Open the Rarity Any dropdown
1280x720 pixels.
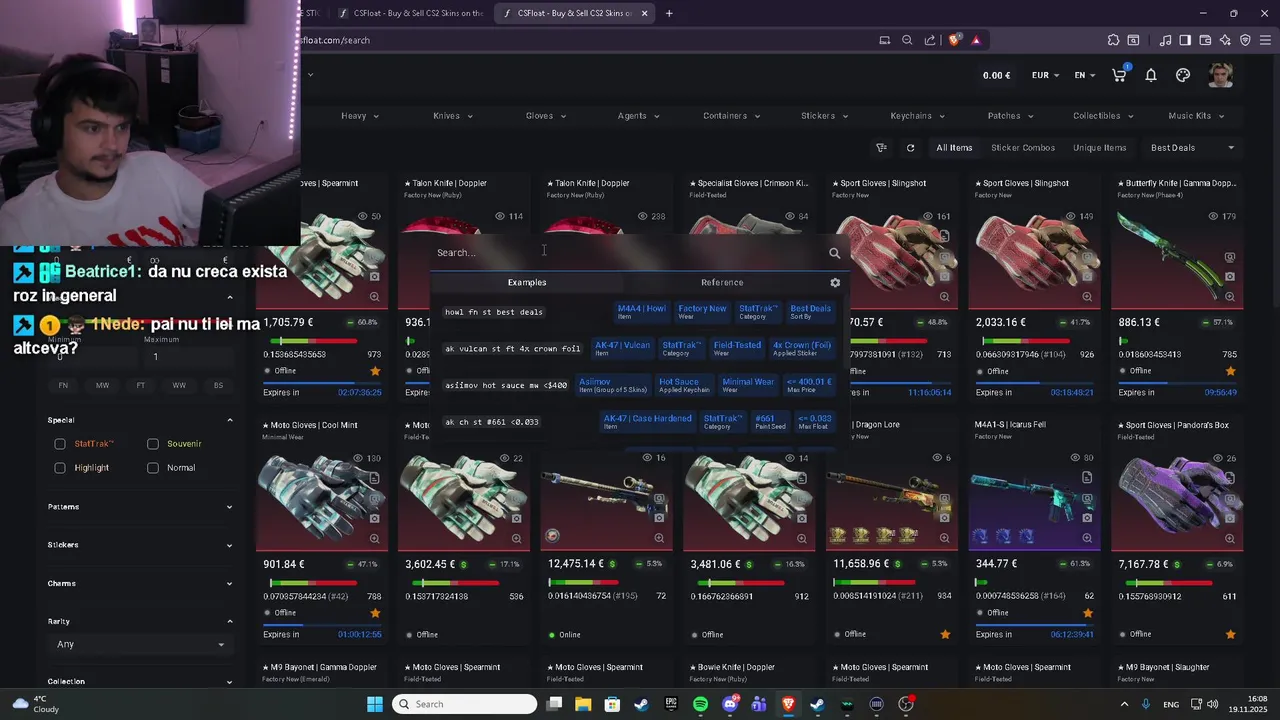pyautogui.click(x=140, y=644)
